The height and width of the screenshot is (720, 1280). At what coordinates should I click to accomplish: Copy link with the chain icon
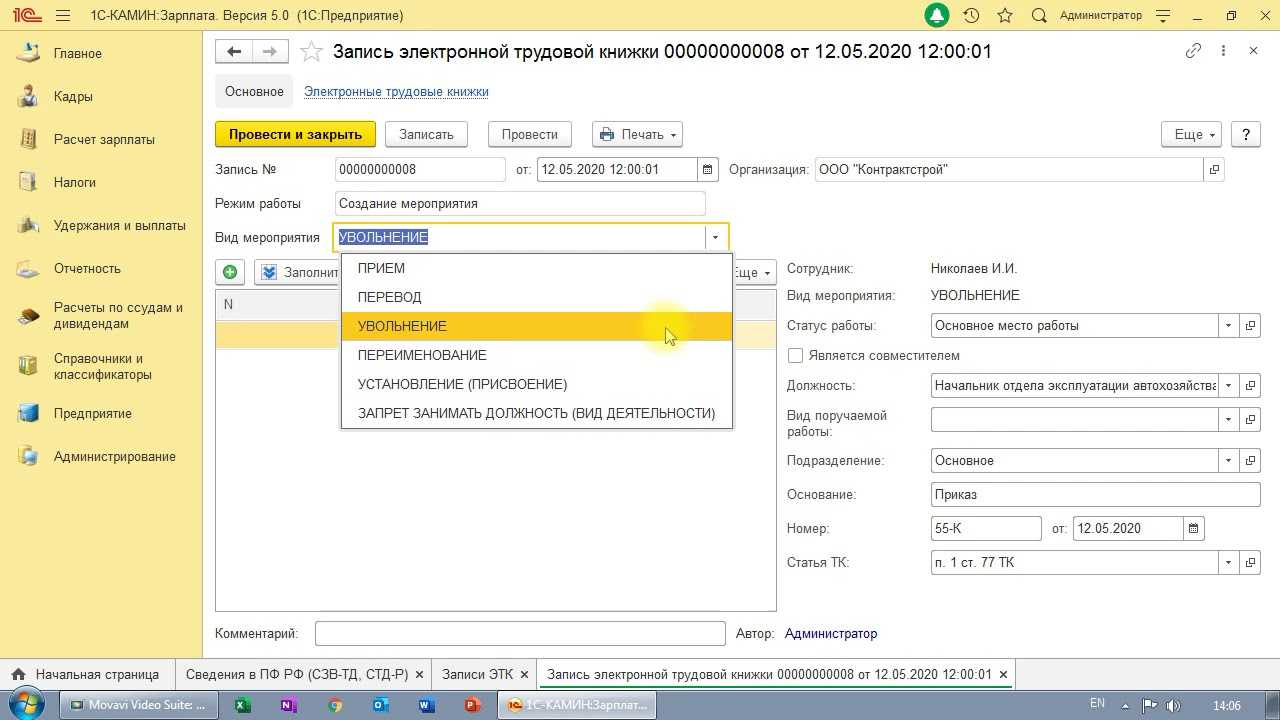coord(1193,51)
